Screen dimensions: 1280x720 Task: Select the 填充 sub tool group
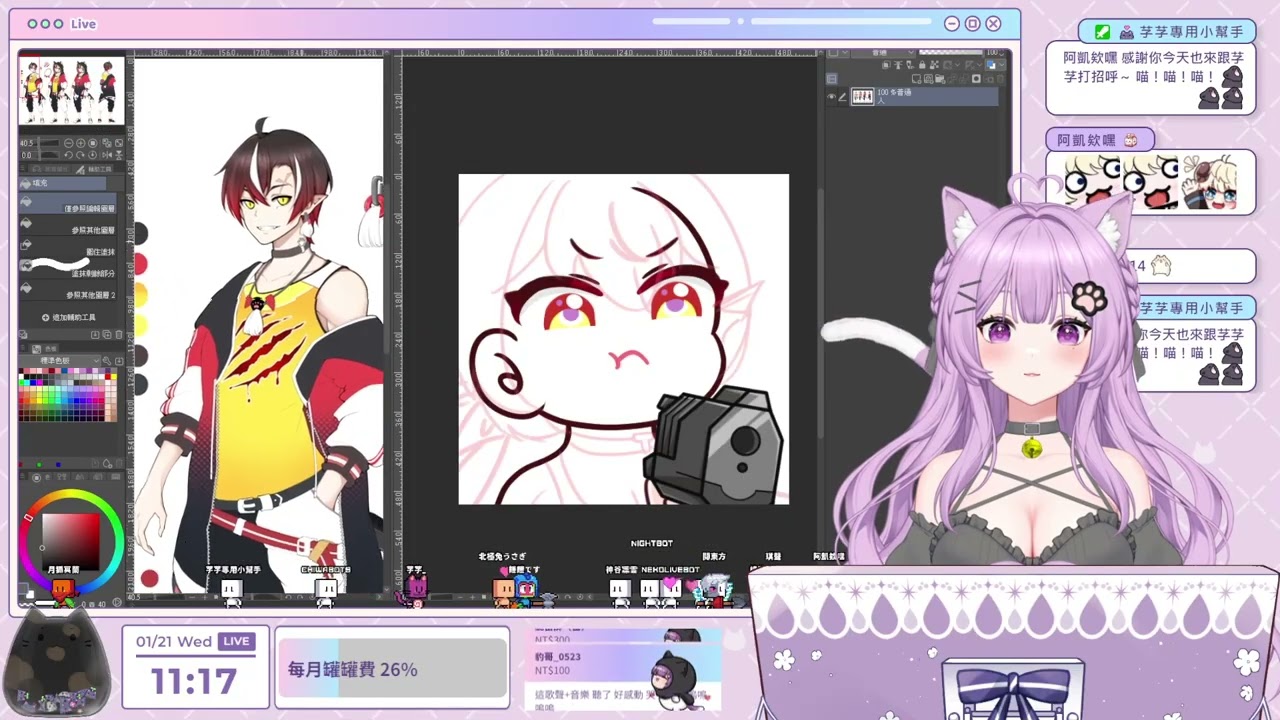pyautogui.click(x=62, y=183)
